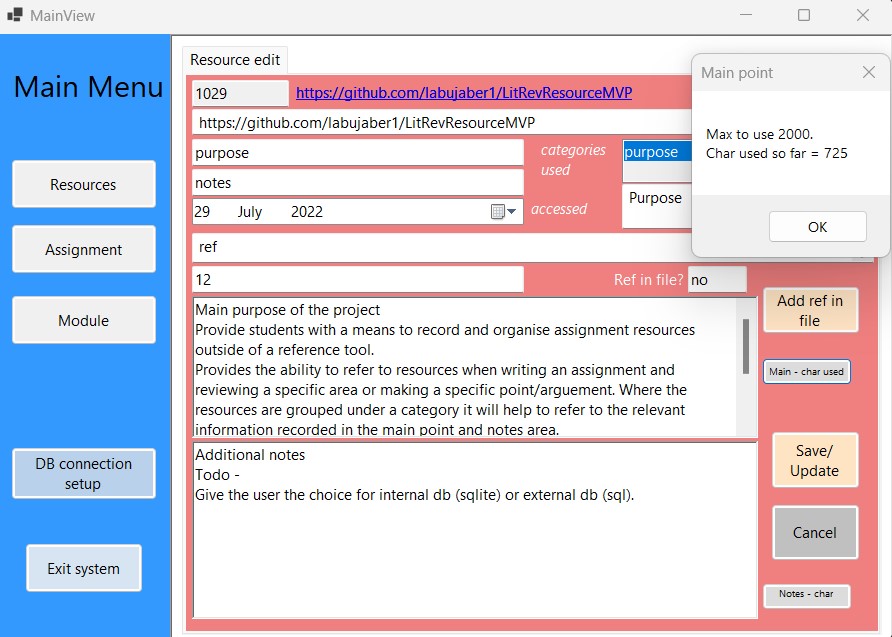
Task: Click the Ref in file field showing "no"
Action: [x=717, y=280]
